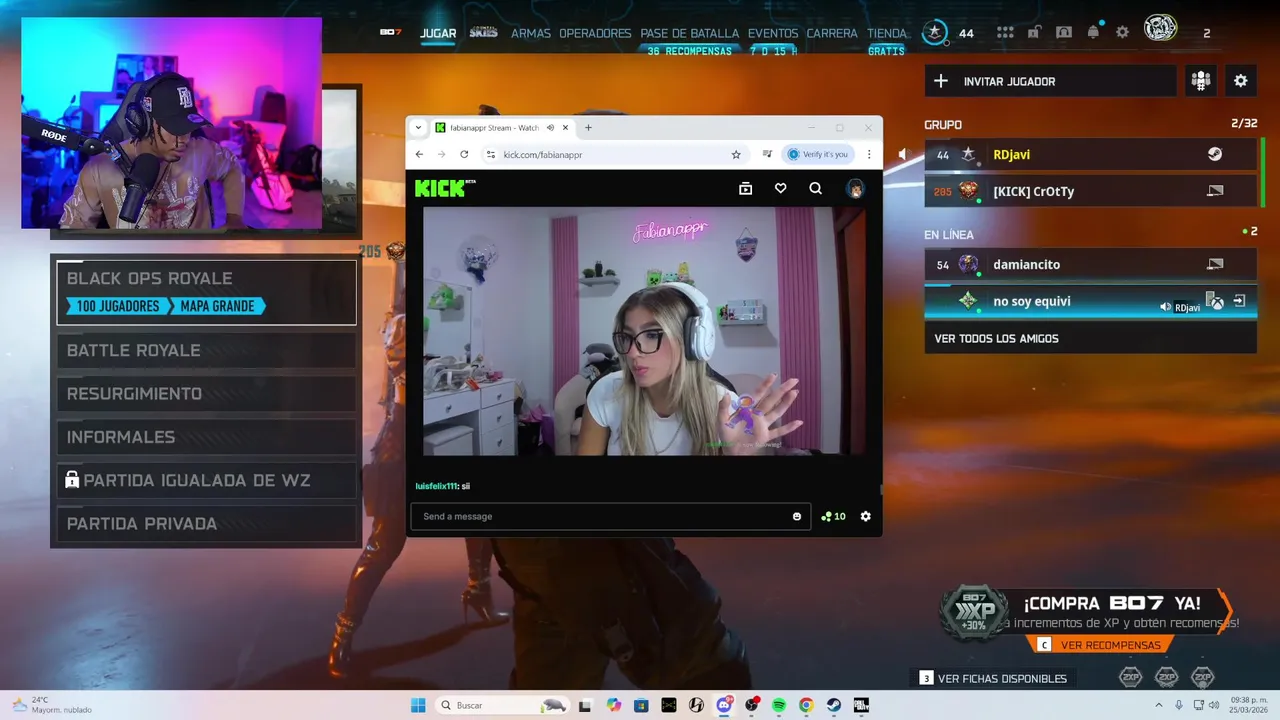This screenshot has height=720, width=1280.
Task: Open the headset voice chat icon
Action: pyautogui.click(x=1064, y=32)
